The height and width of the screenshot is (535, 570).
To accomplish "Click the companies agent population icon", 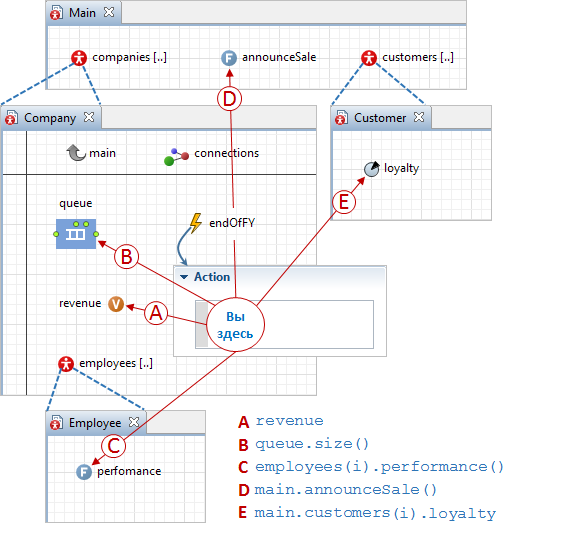I will coord(79,57).
